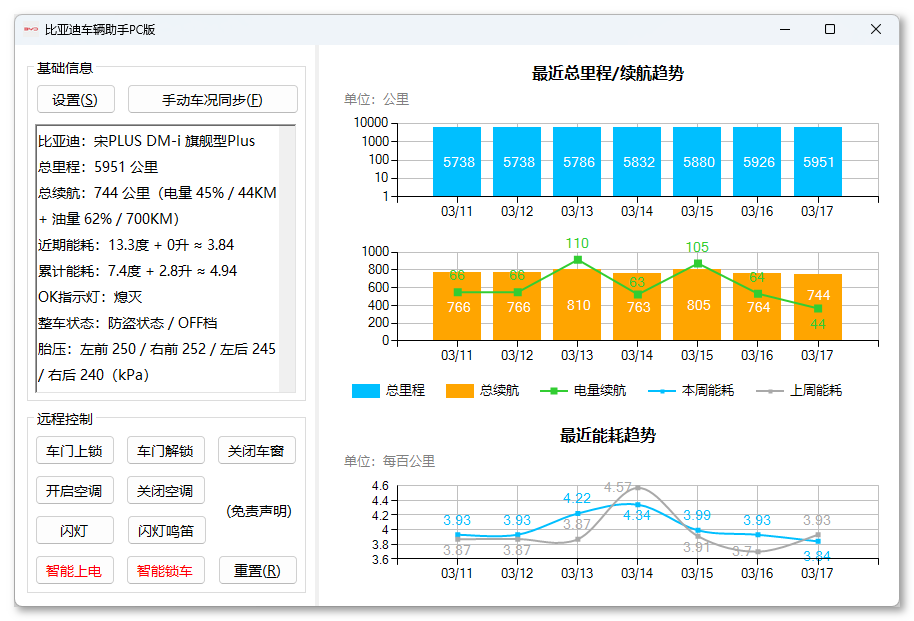
Task: Flash the headlights with 闪灯
Action: (74, 530)
